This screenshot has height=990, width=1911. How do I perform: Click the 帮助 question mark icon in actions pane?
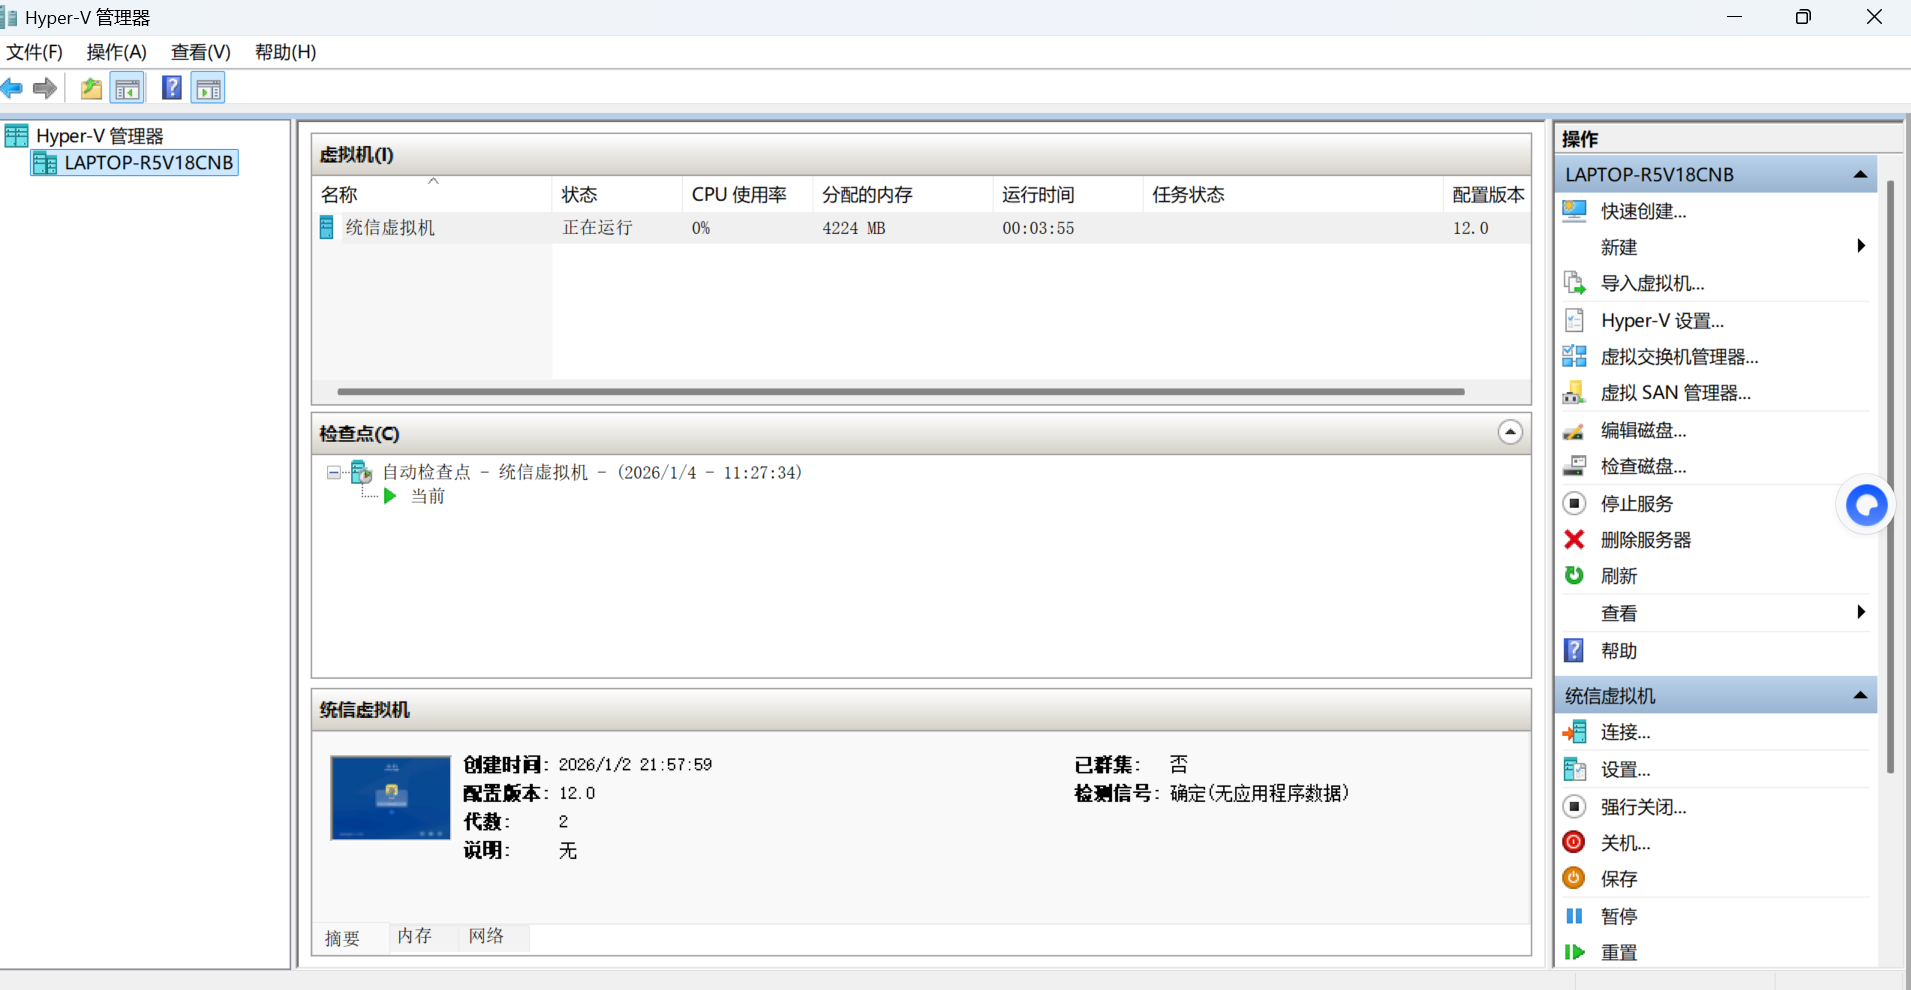[1574, 651]
